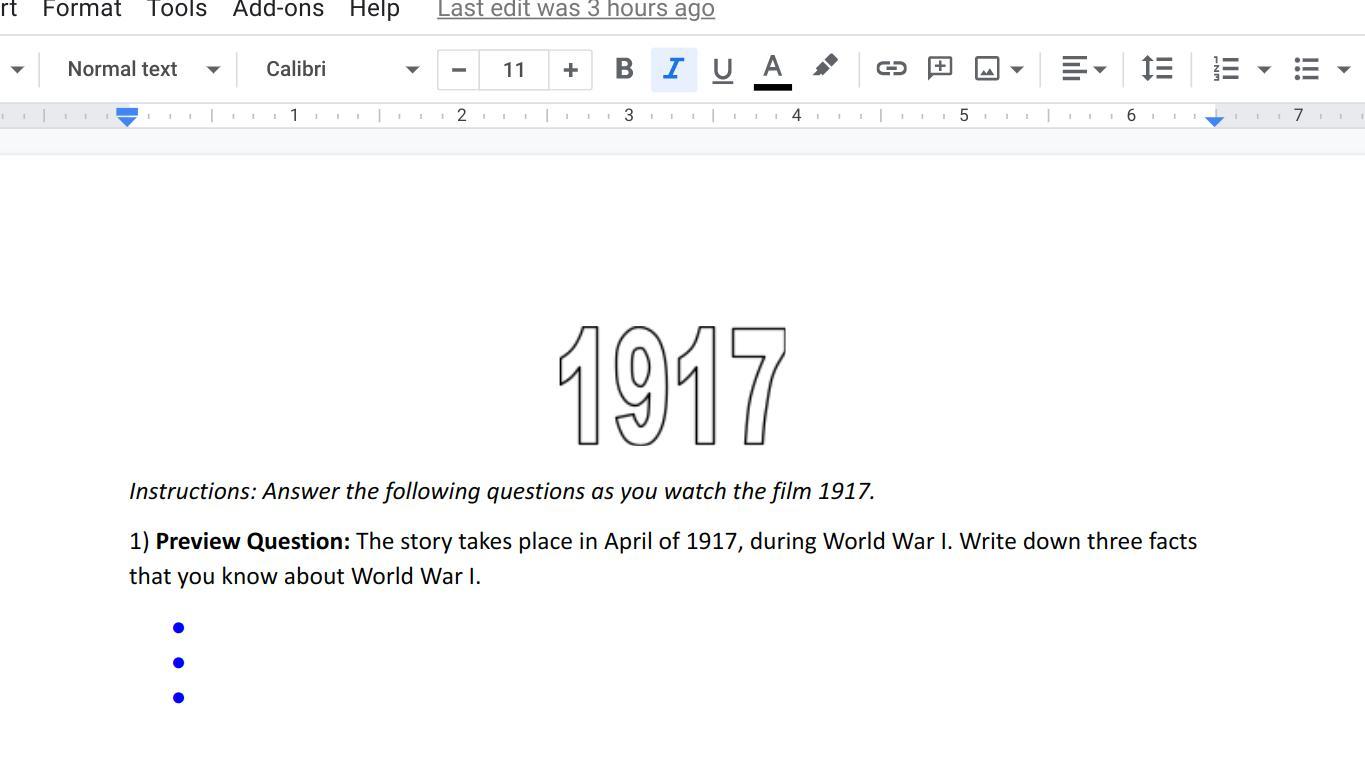Apply bulleted list formatting
The width and height of the screenshot is (1365, 768).
(1307, 69)
